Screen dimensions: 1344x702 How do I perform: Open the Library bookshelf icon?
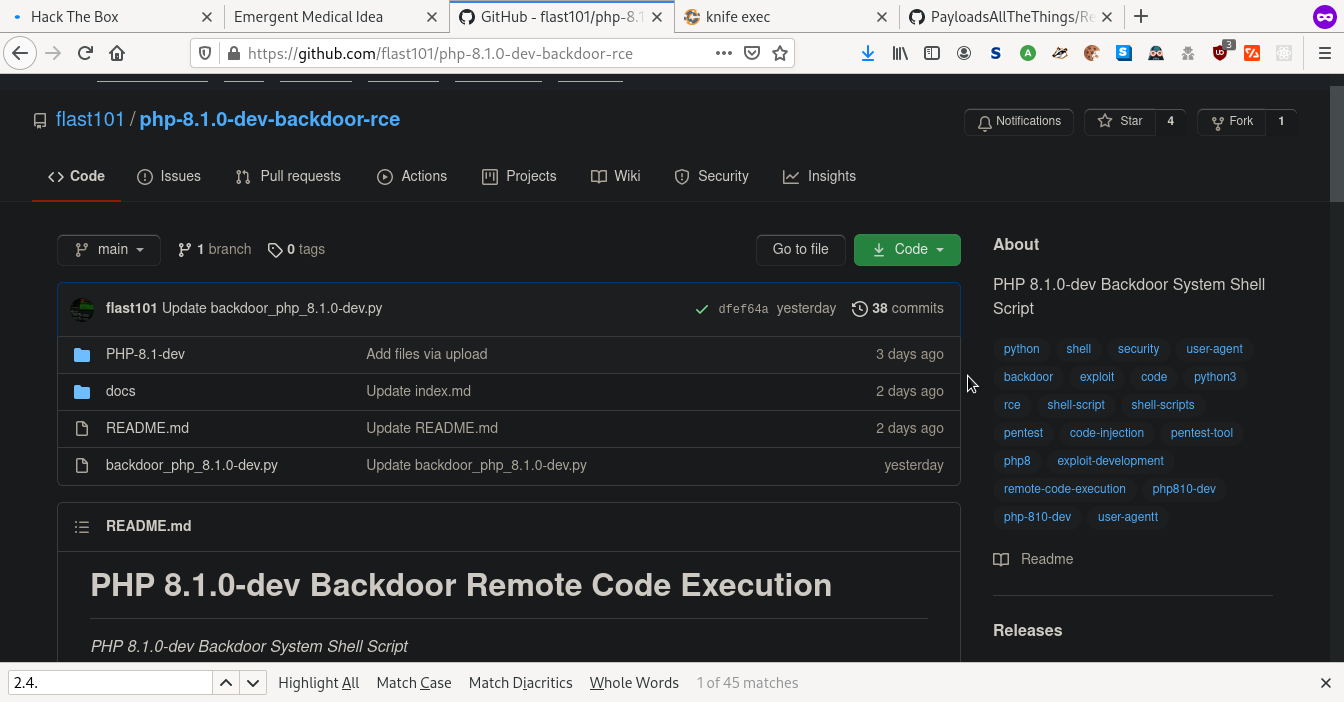[x=900, y=54]
